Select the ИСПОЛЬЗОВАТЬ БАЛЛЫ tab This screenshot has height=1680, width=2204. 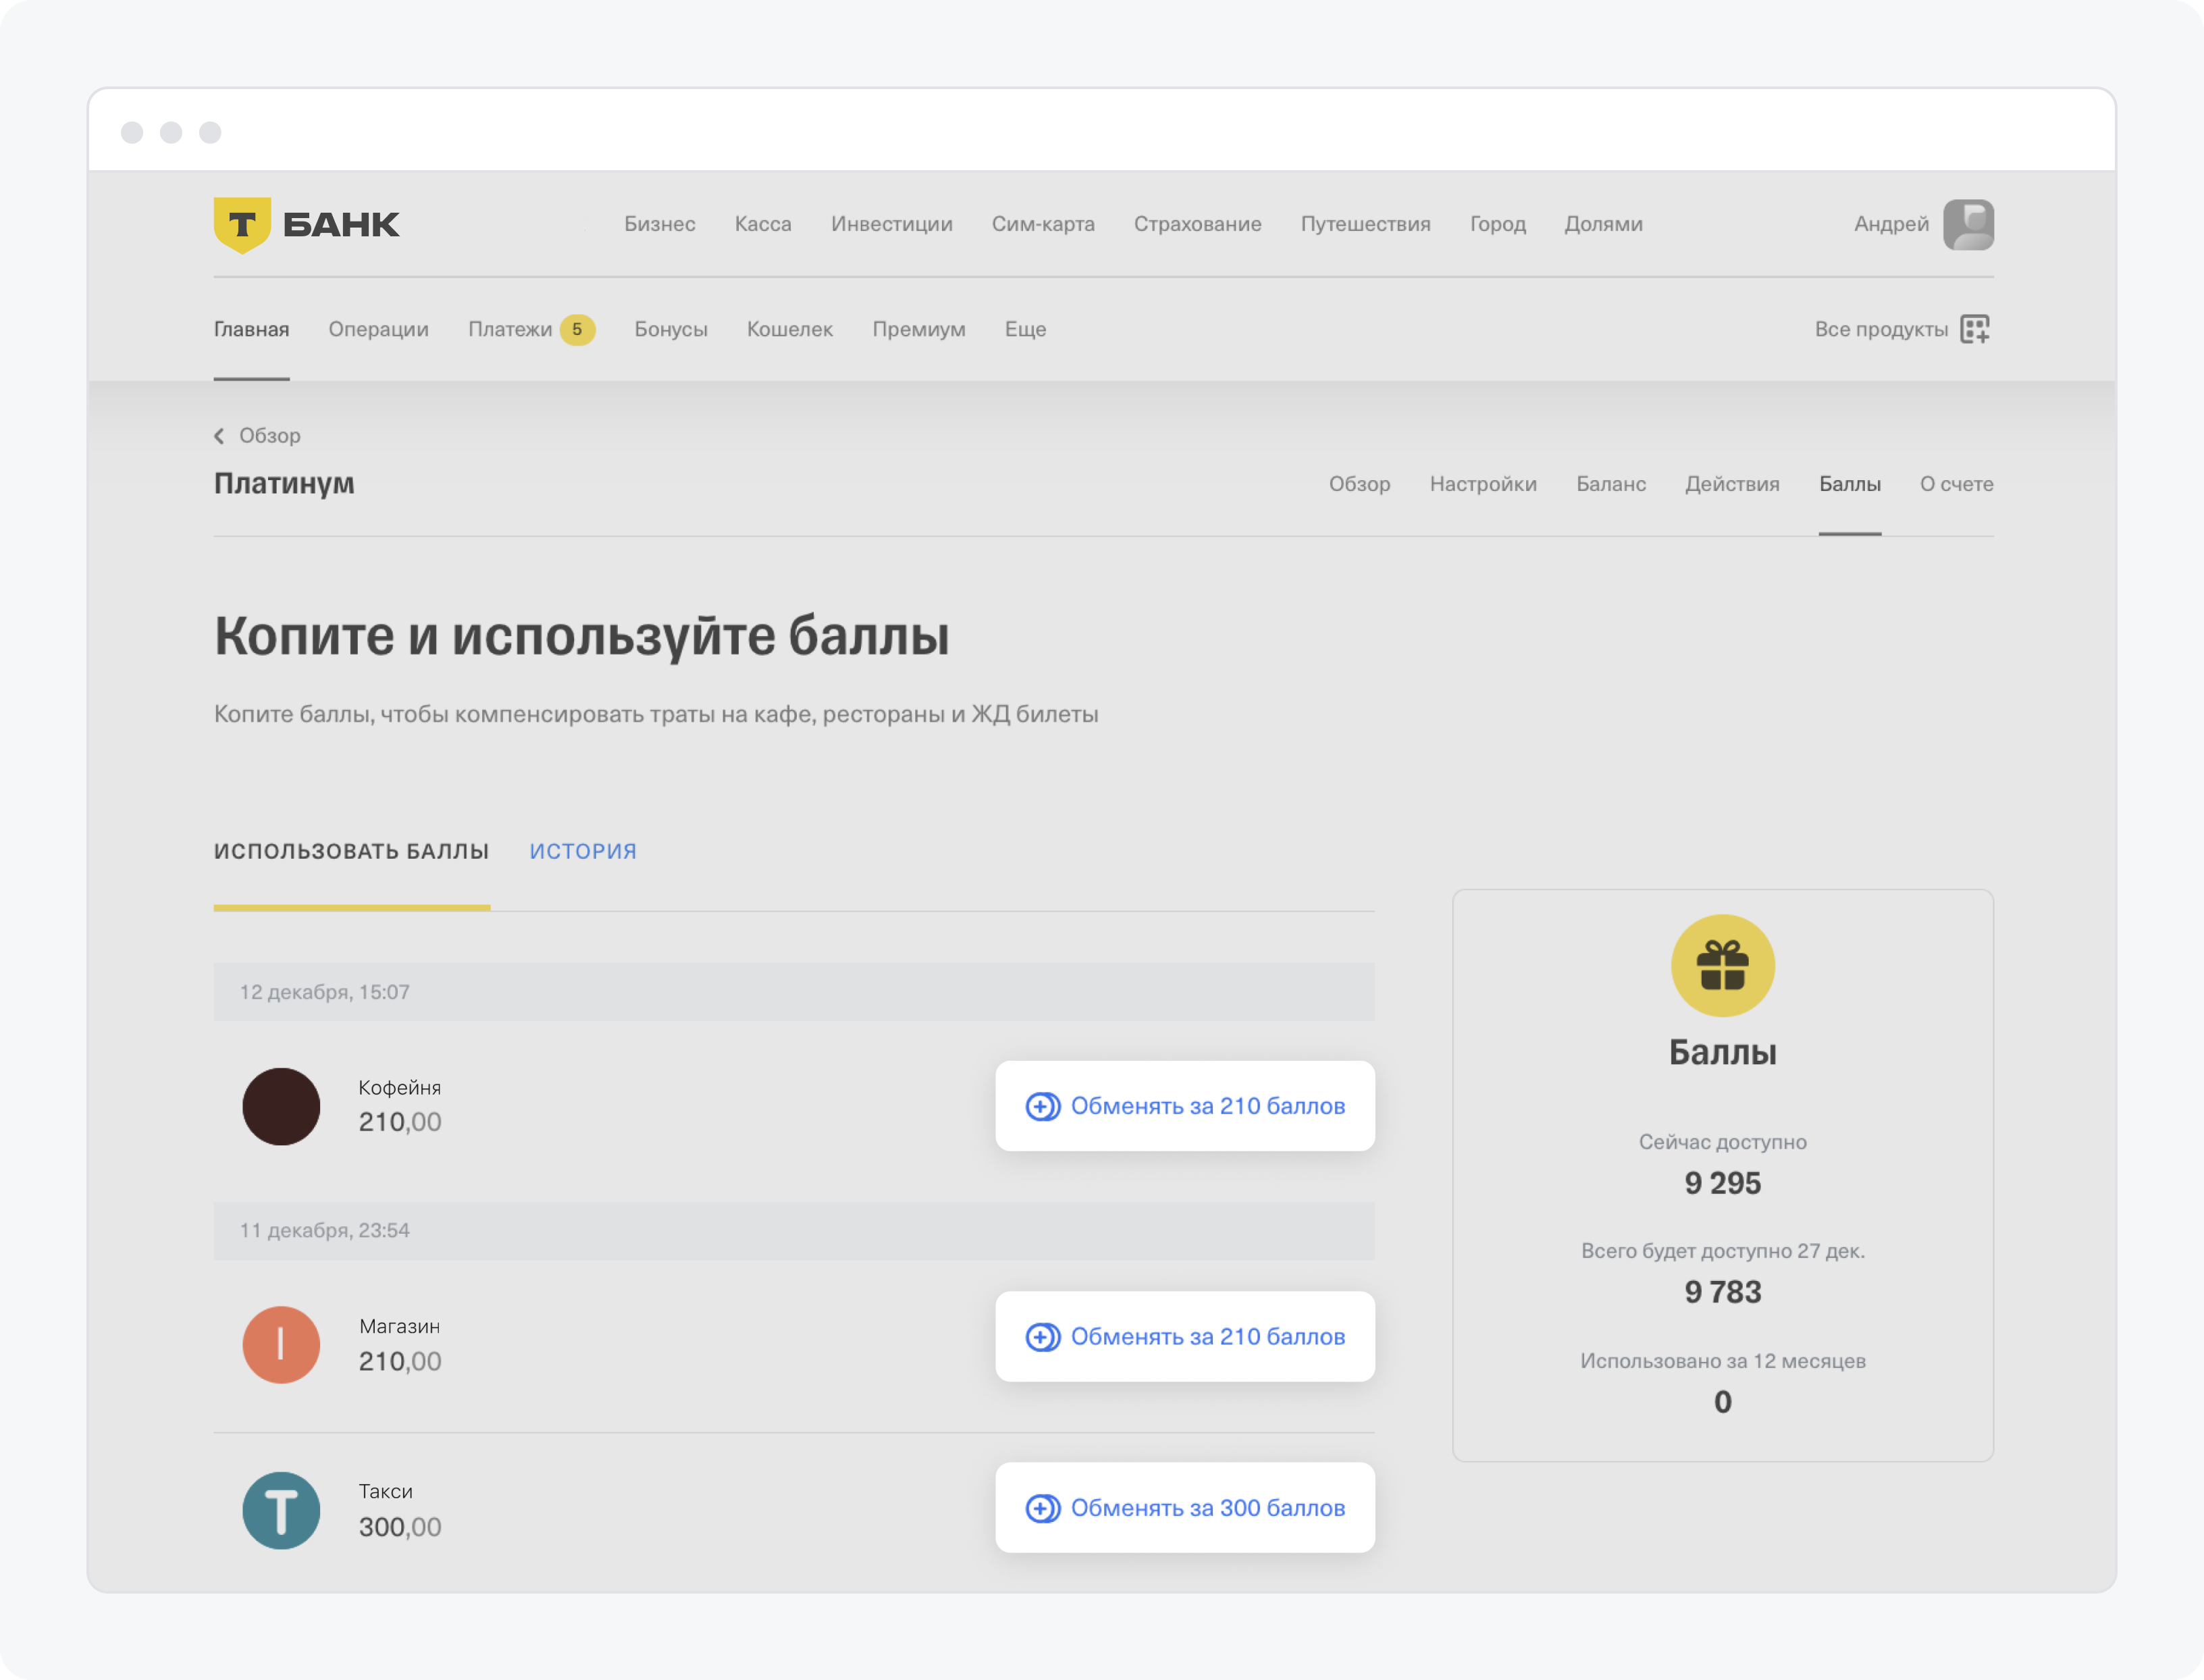(x=351, y=851)
